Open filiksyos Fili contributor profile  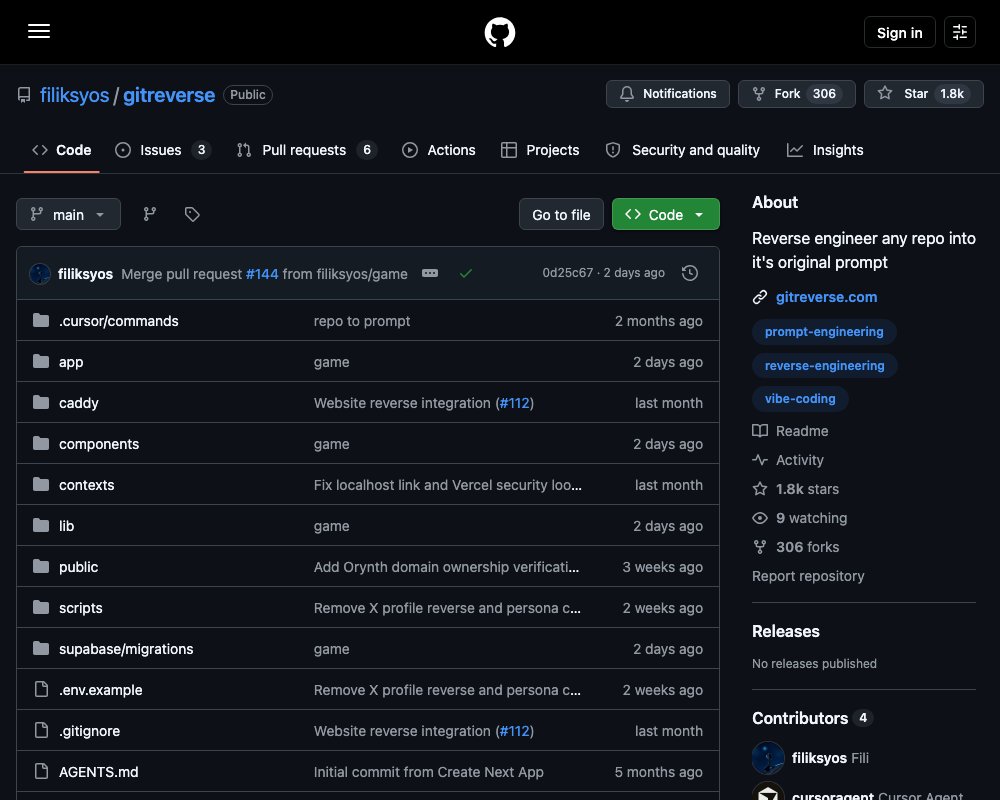(830, 758)
